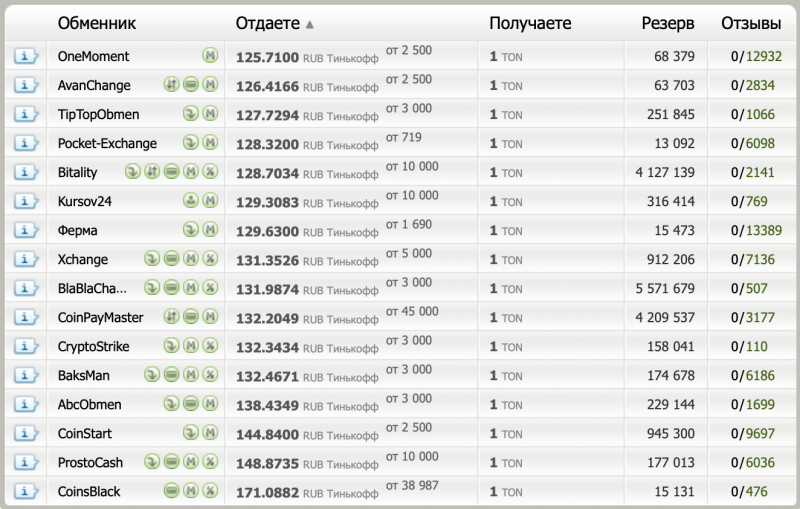Screen dimensions: 800x509
Task: Sort by Получаете column header
Action: pos(530,23)
